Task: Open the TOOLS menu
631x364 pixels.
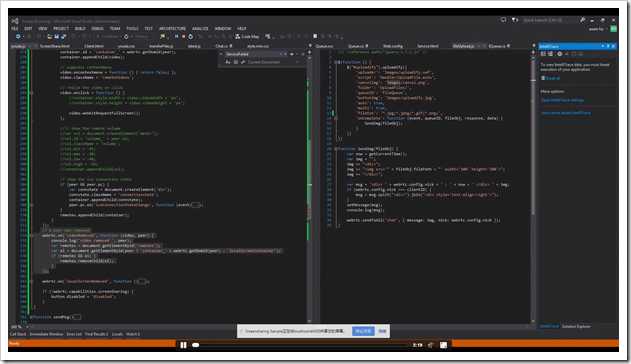Action: 132,29
